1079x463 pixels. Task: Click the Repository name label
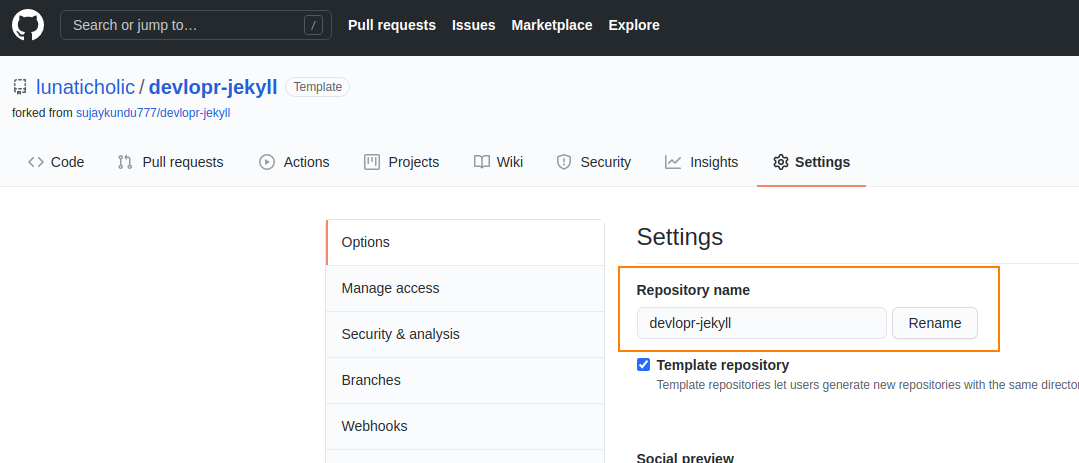693,290
